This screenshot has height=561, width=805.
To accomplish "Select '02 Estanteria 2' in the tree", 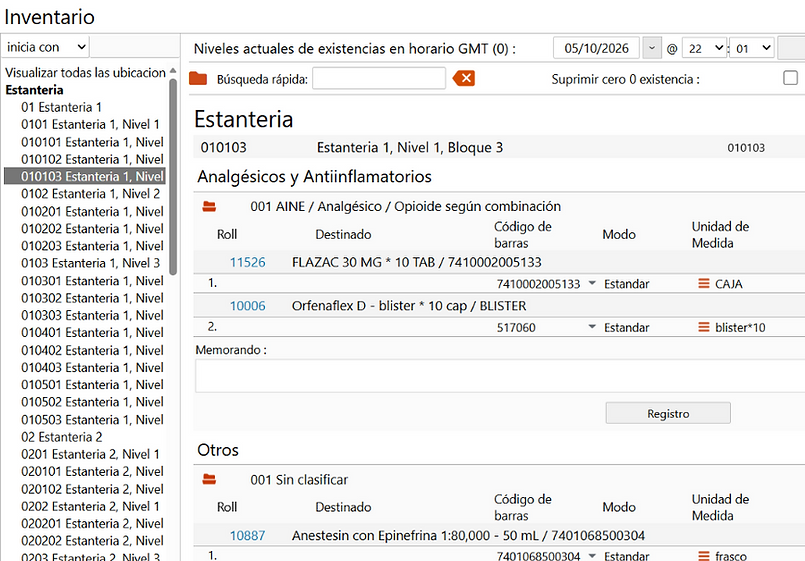I will click(62, 437).
